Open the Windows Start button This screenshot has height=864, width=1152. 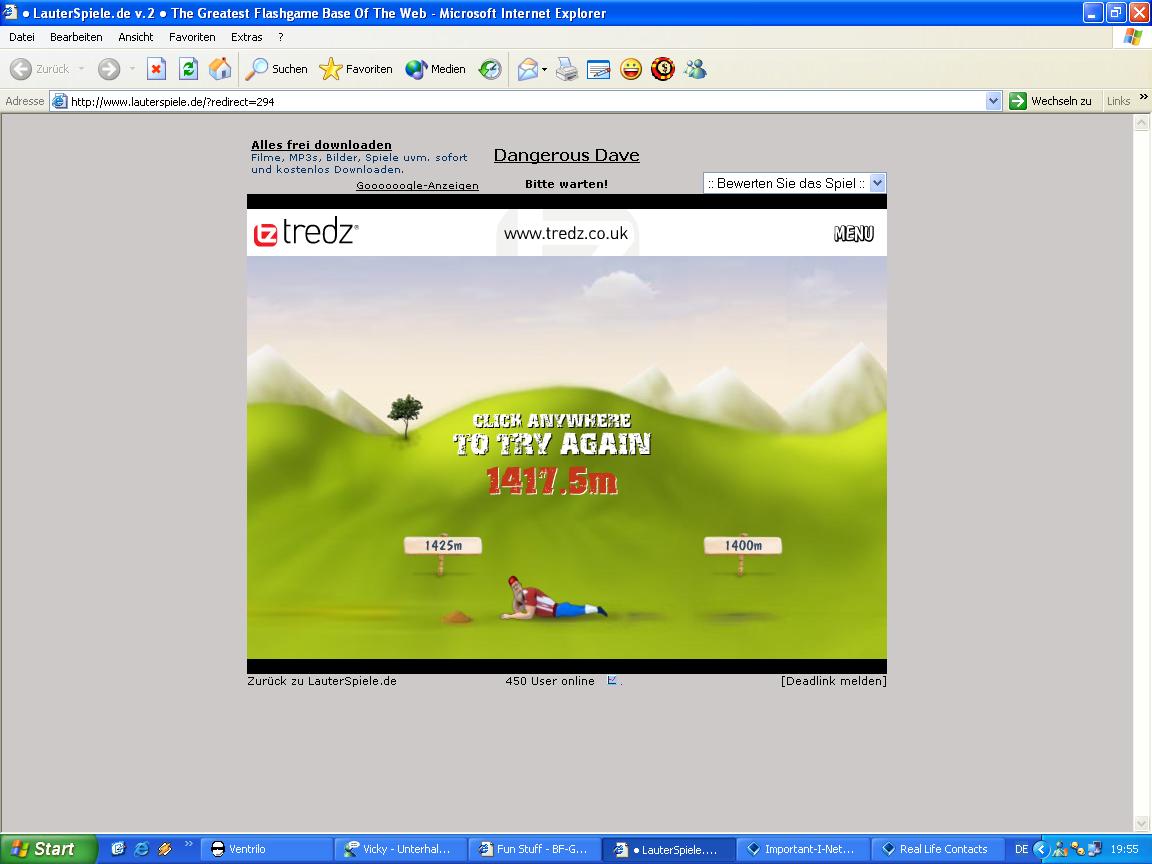(x=48, y=849)
